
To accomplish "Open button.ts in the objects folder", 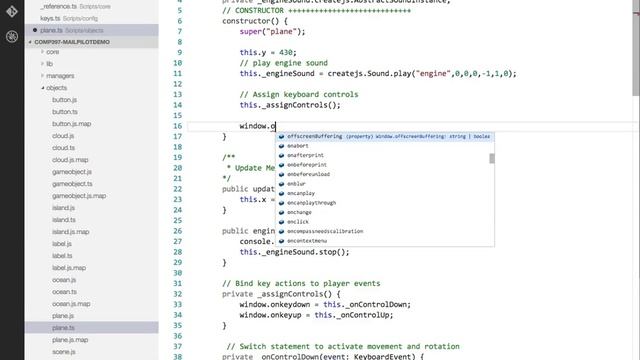I will click(x=64, y=111).
